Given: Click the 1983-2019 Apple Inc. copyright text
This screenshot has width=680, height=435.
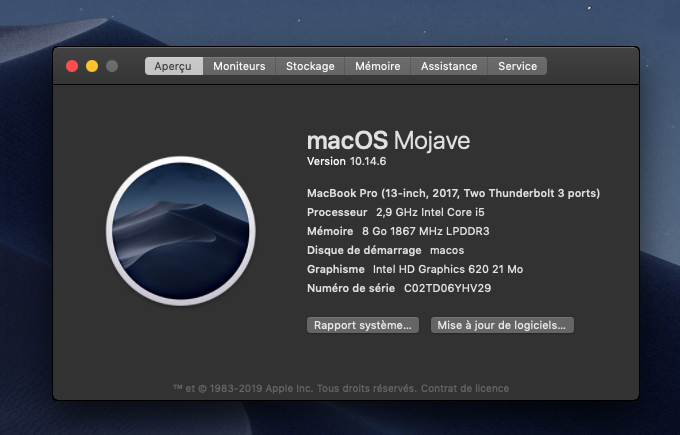Looking at the screenshot, I should click(295, 388).
